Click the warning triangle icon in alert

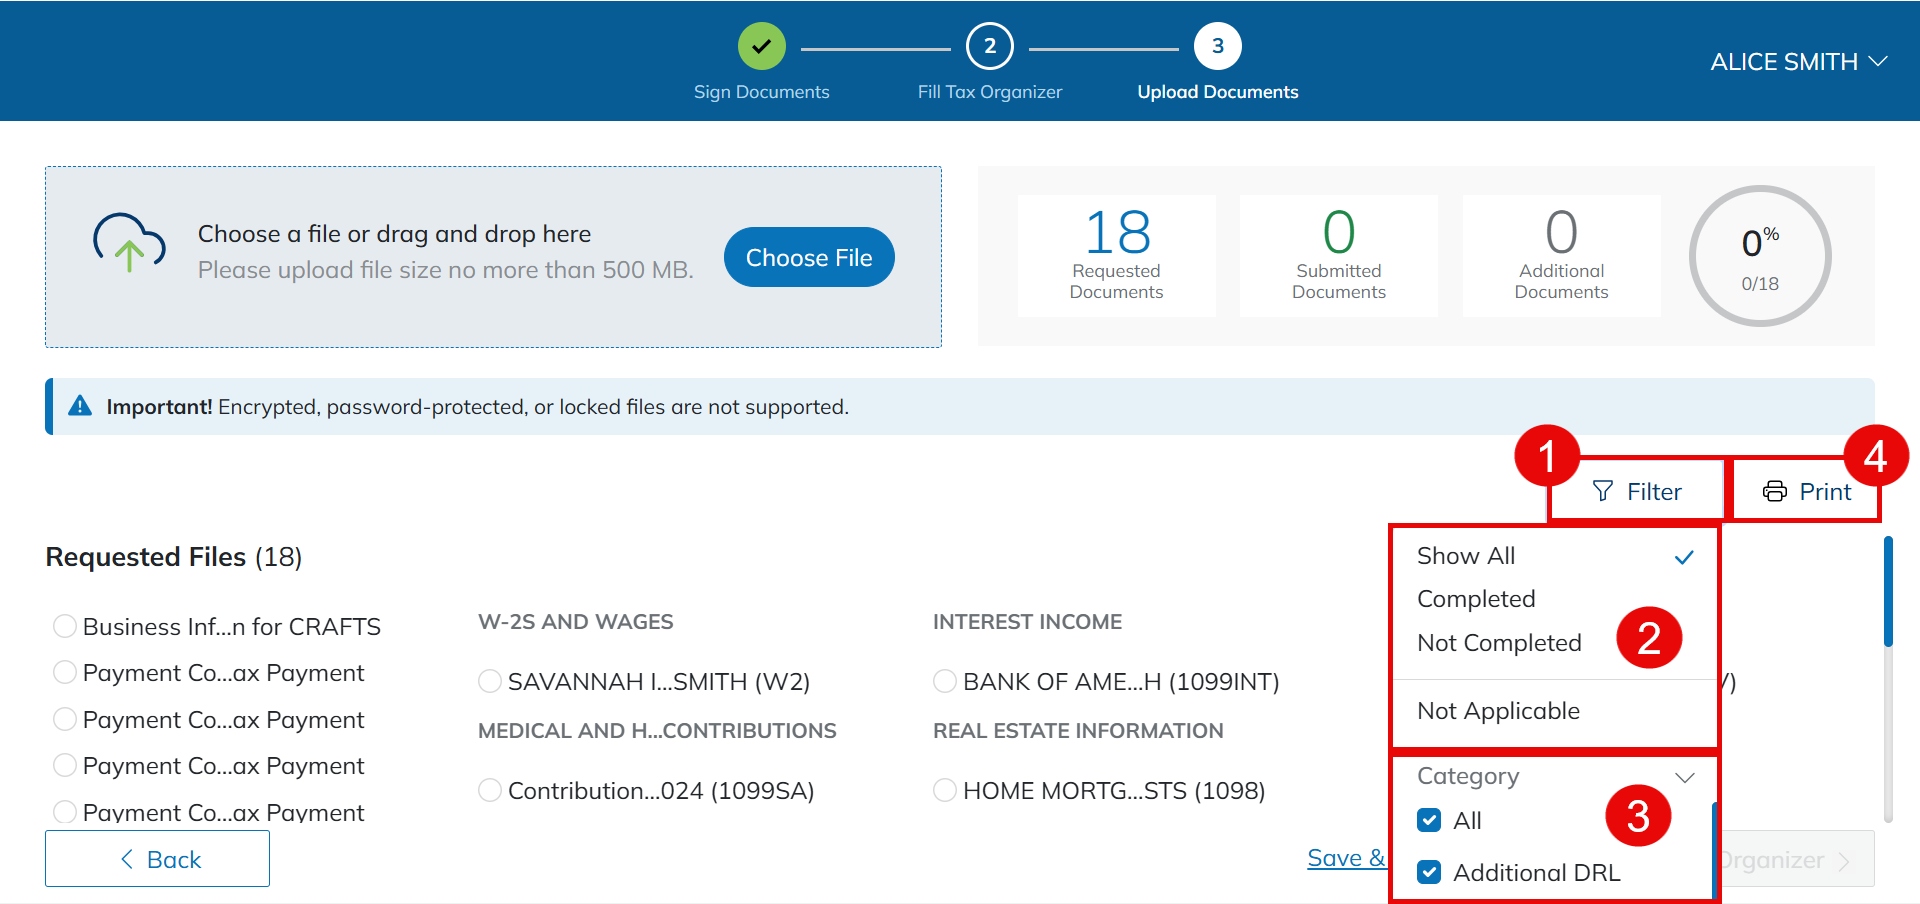pos(80,406)
